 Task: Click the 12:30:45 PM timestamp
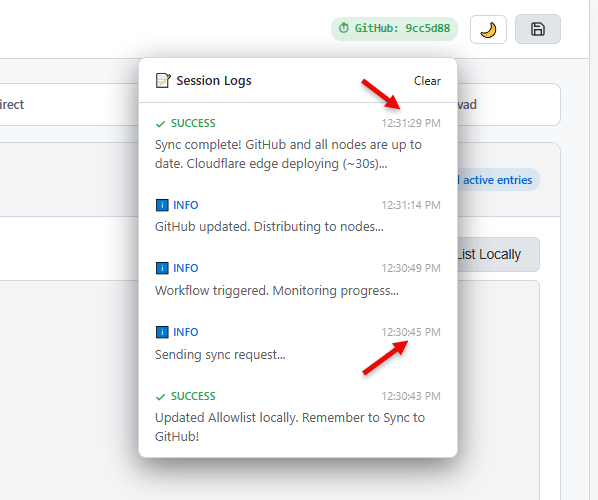pyautogui.click(x=411, y=332)
